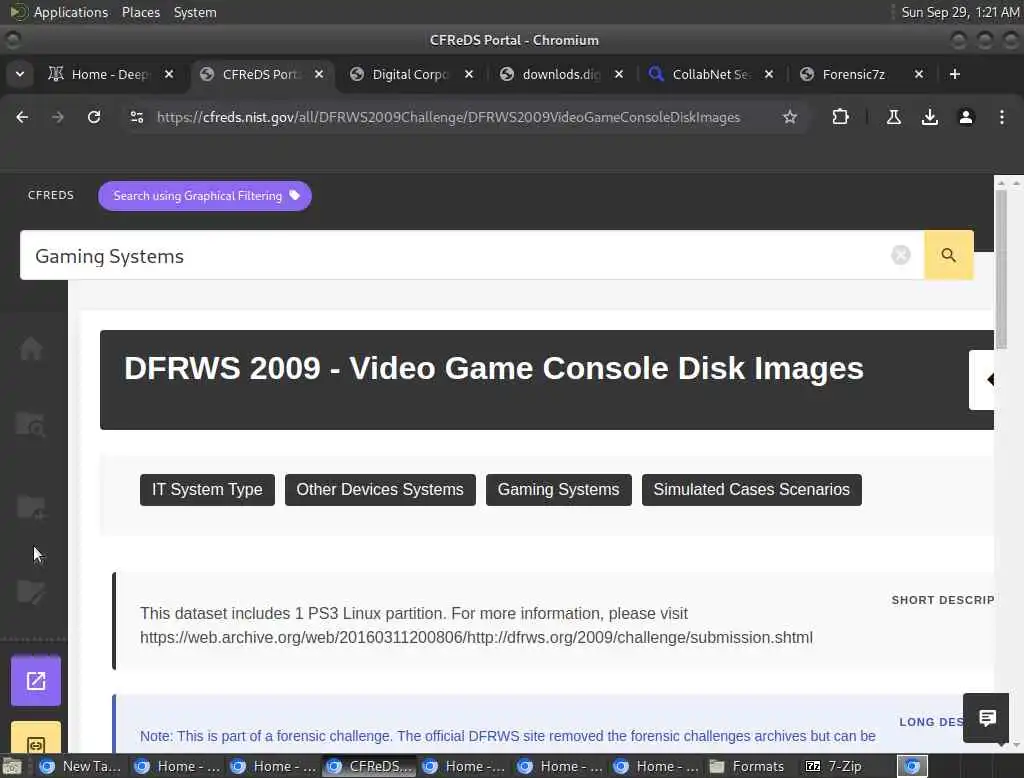Open the Places menu

coord(140,12)
